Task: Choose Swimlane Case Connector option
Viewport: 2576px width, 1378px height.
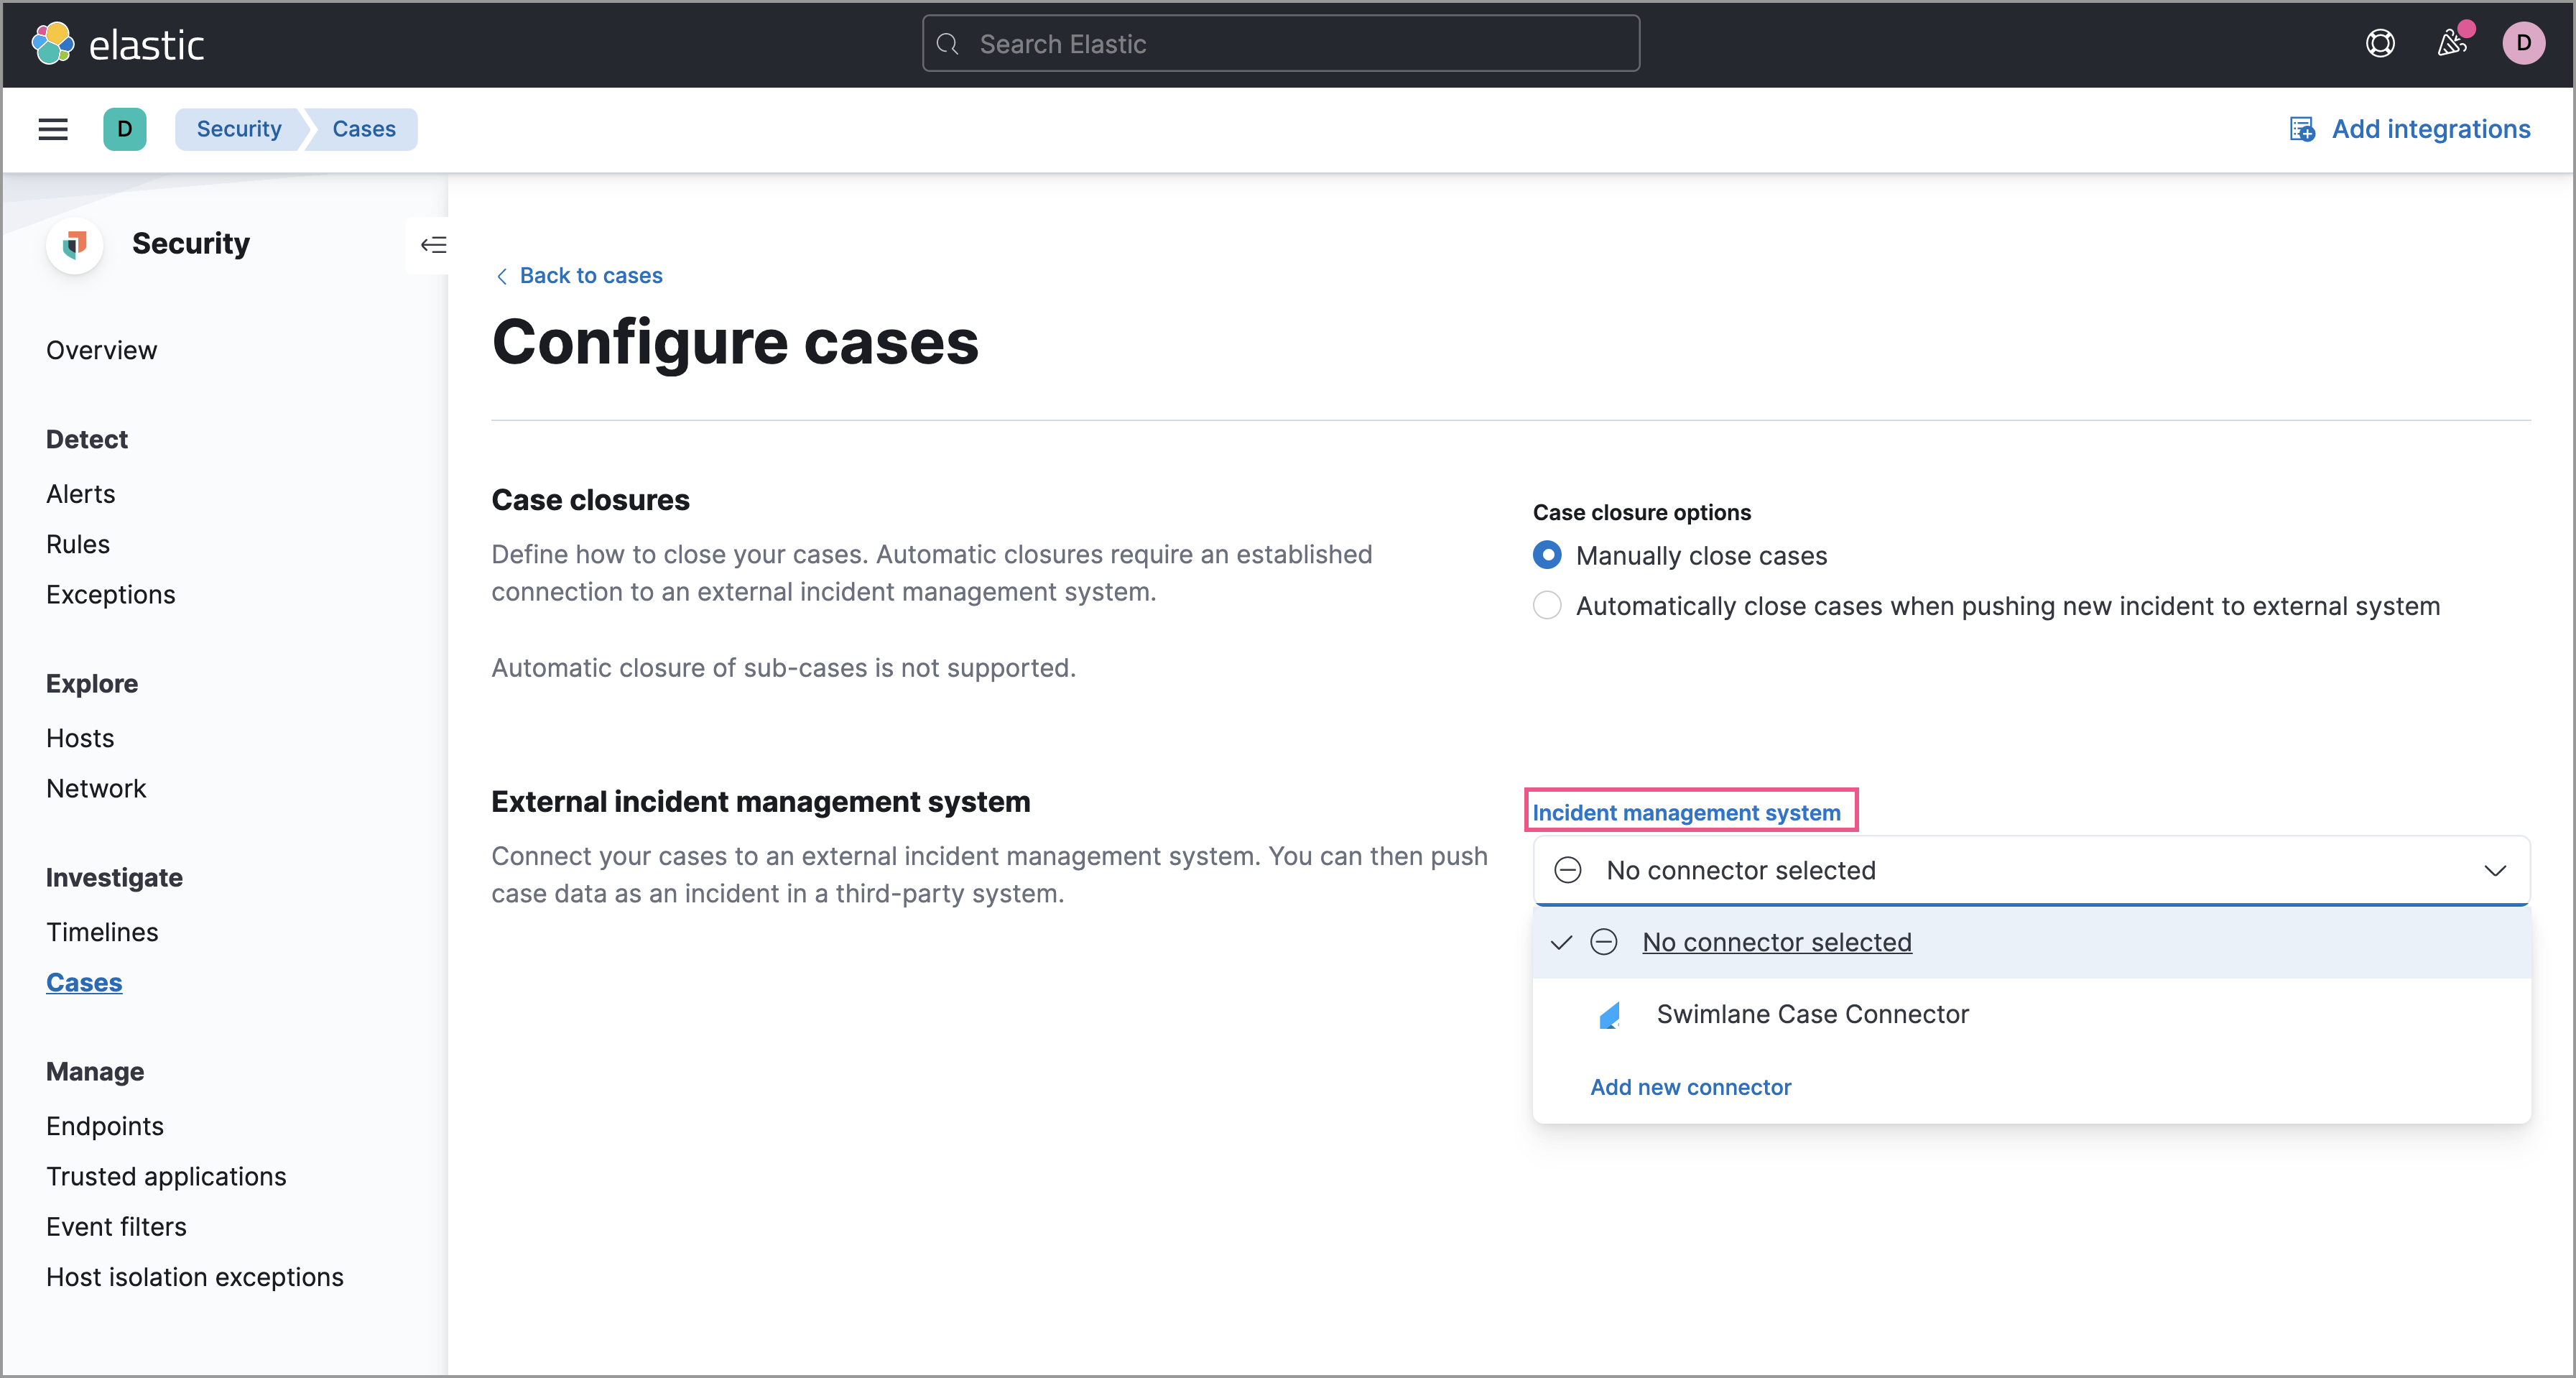Action: tap(1811, 1014)
